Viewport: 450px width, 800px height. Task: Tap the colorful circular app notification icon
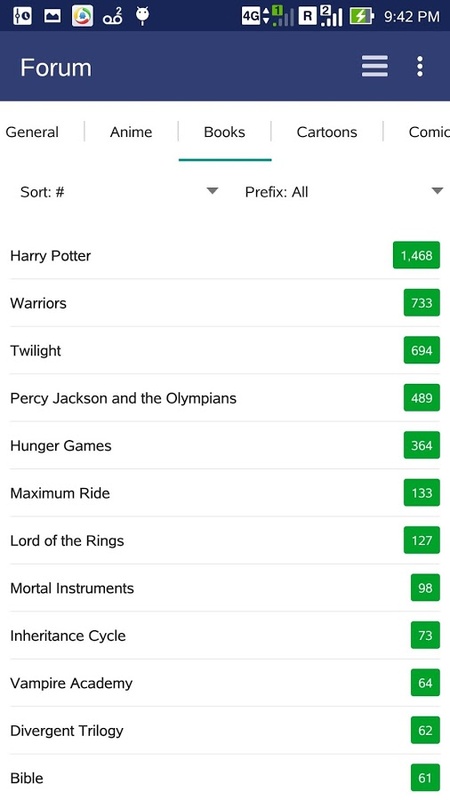click(82, 16)
